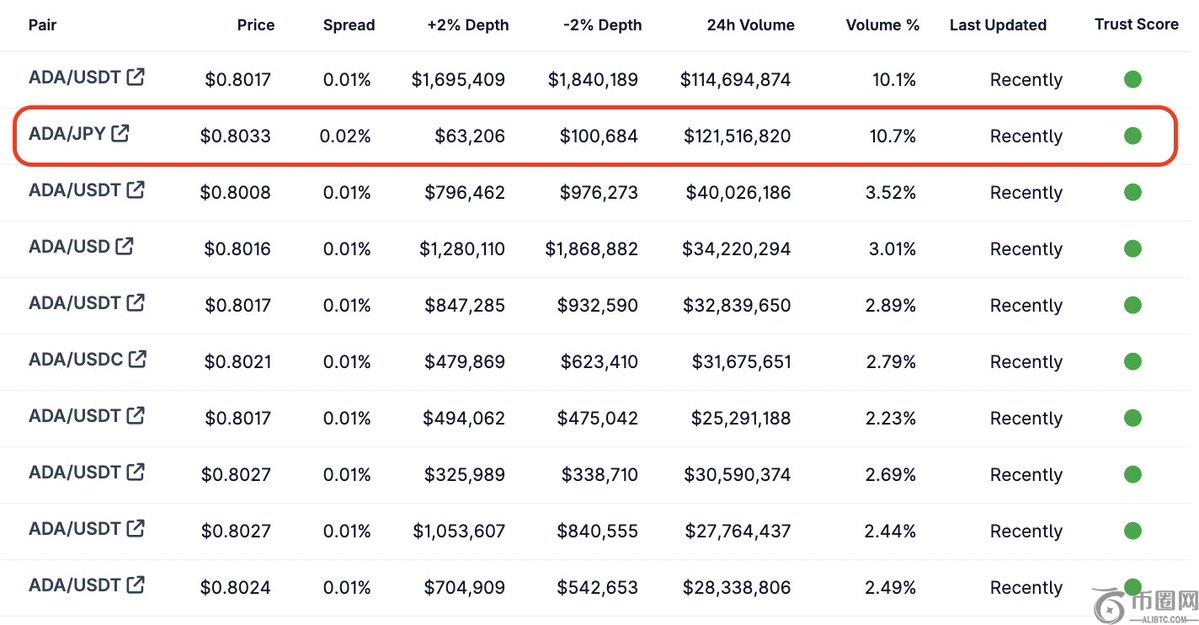Click the green trust dot in ADA/USDC row
The width and height of the screenshot is (1199, 625).
coord(1132,361)
